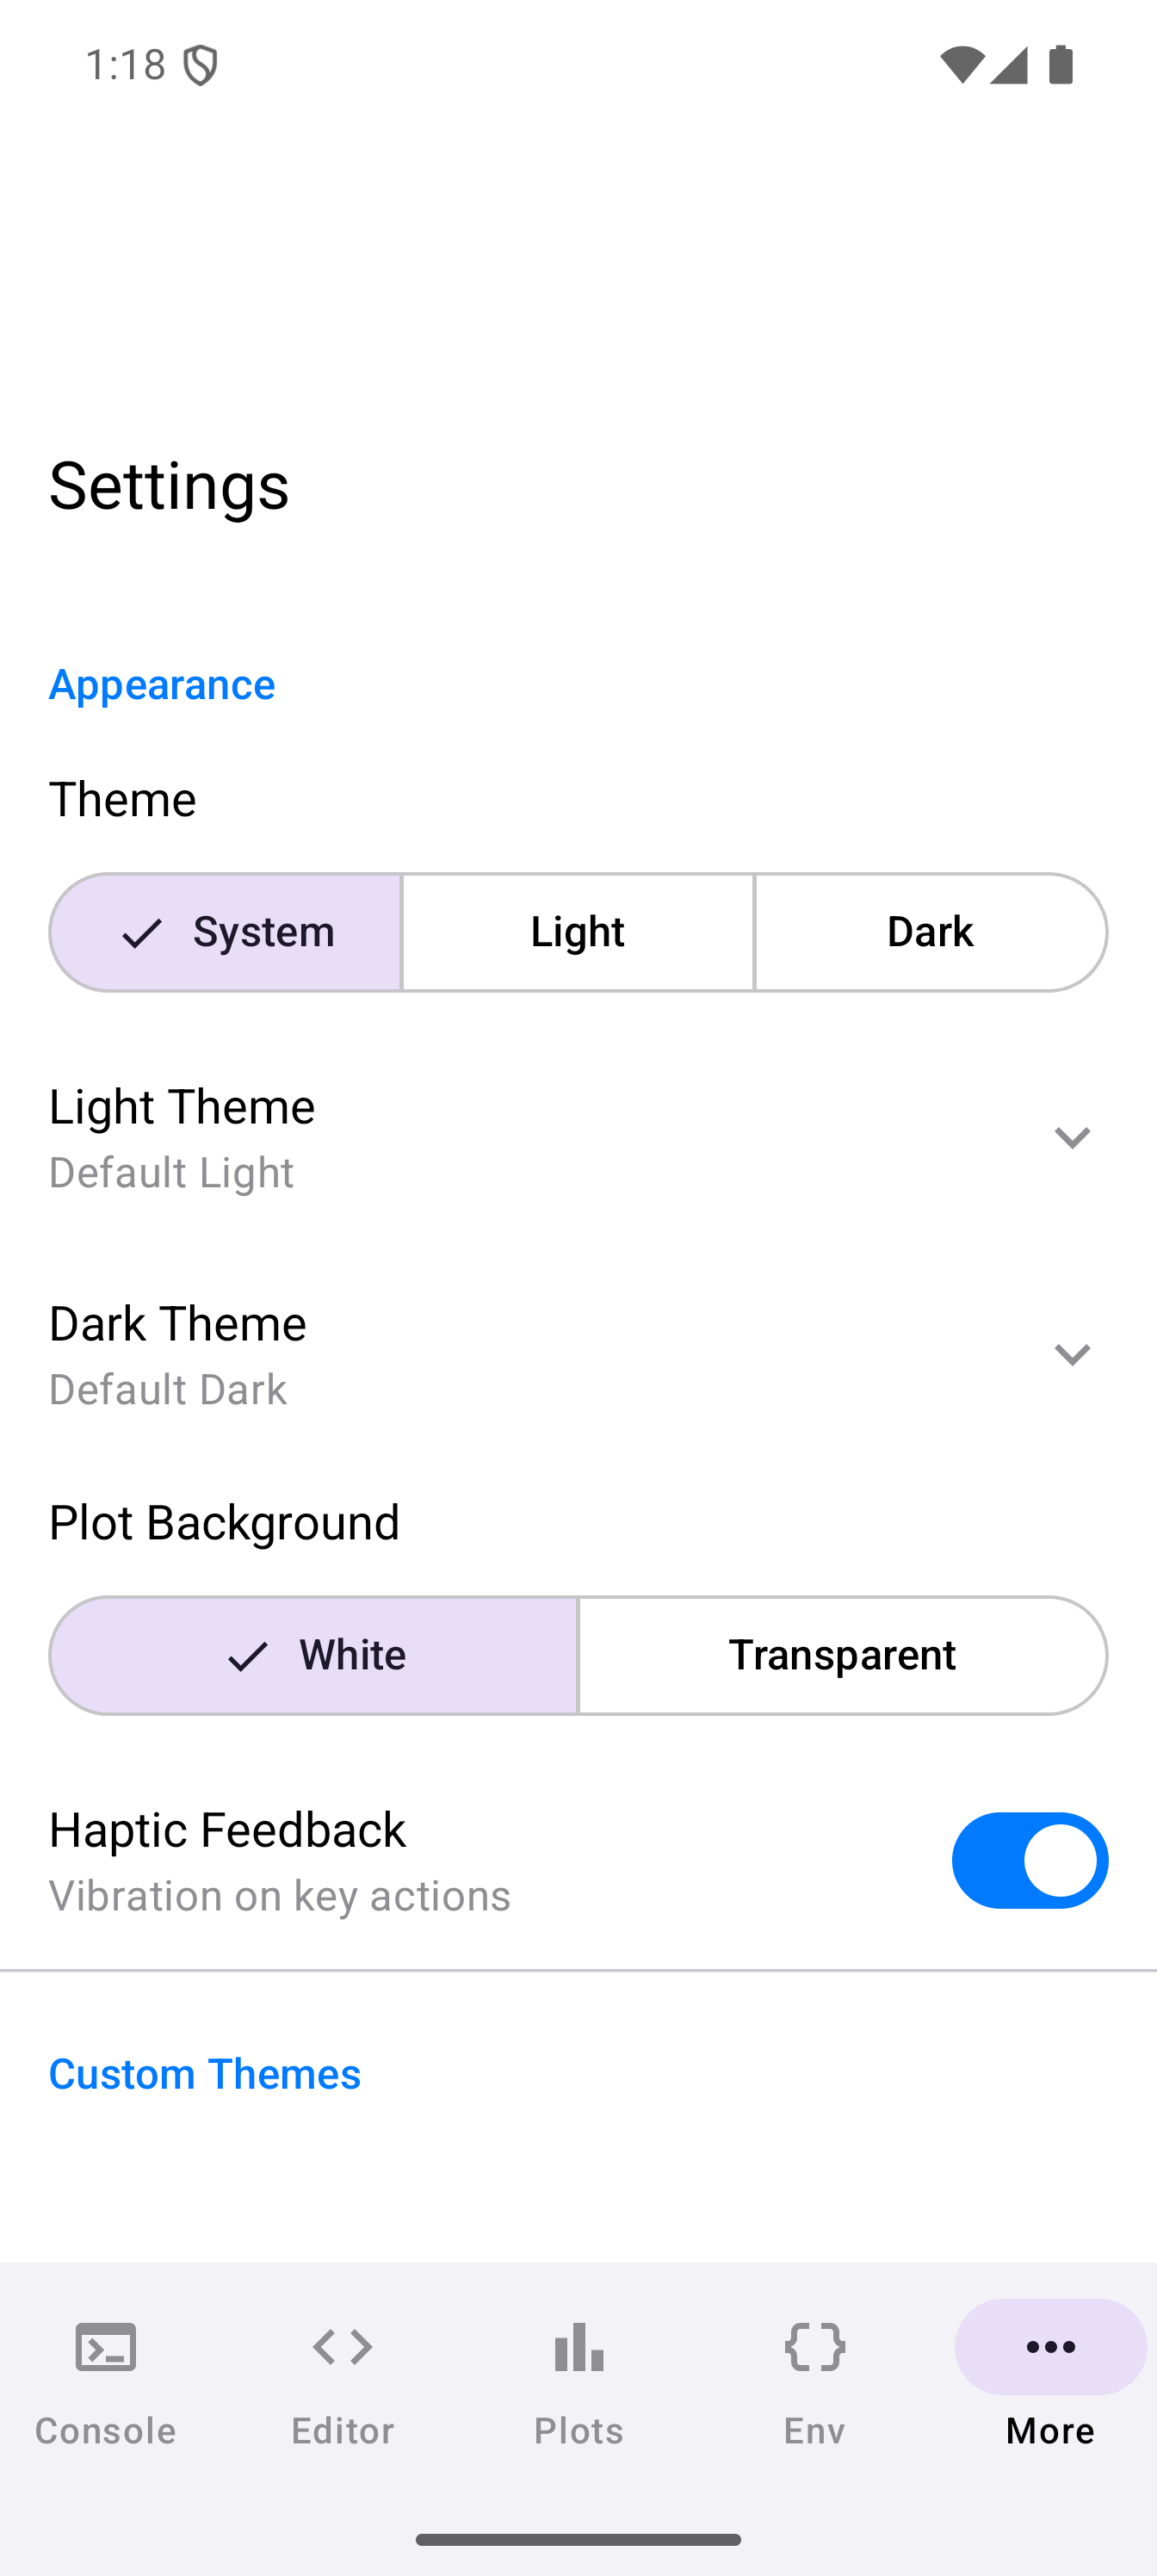The image size is (1157, 2576).
Task: Disable the Haptic Feedback switch
Action: (x=1029, y=1860)
